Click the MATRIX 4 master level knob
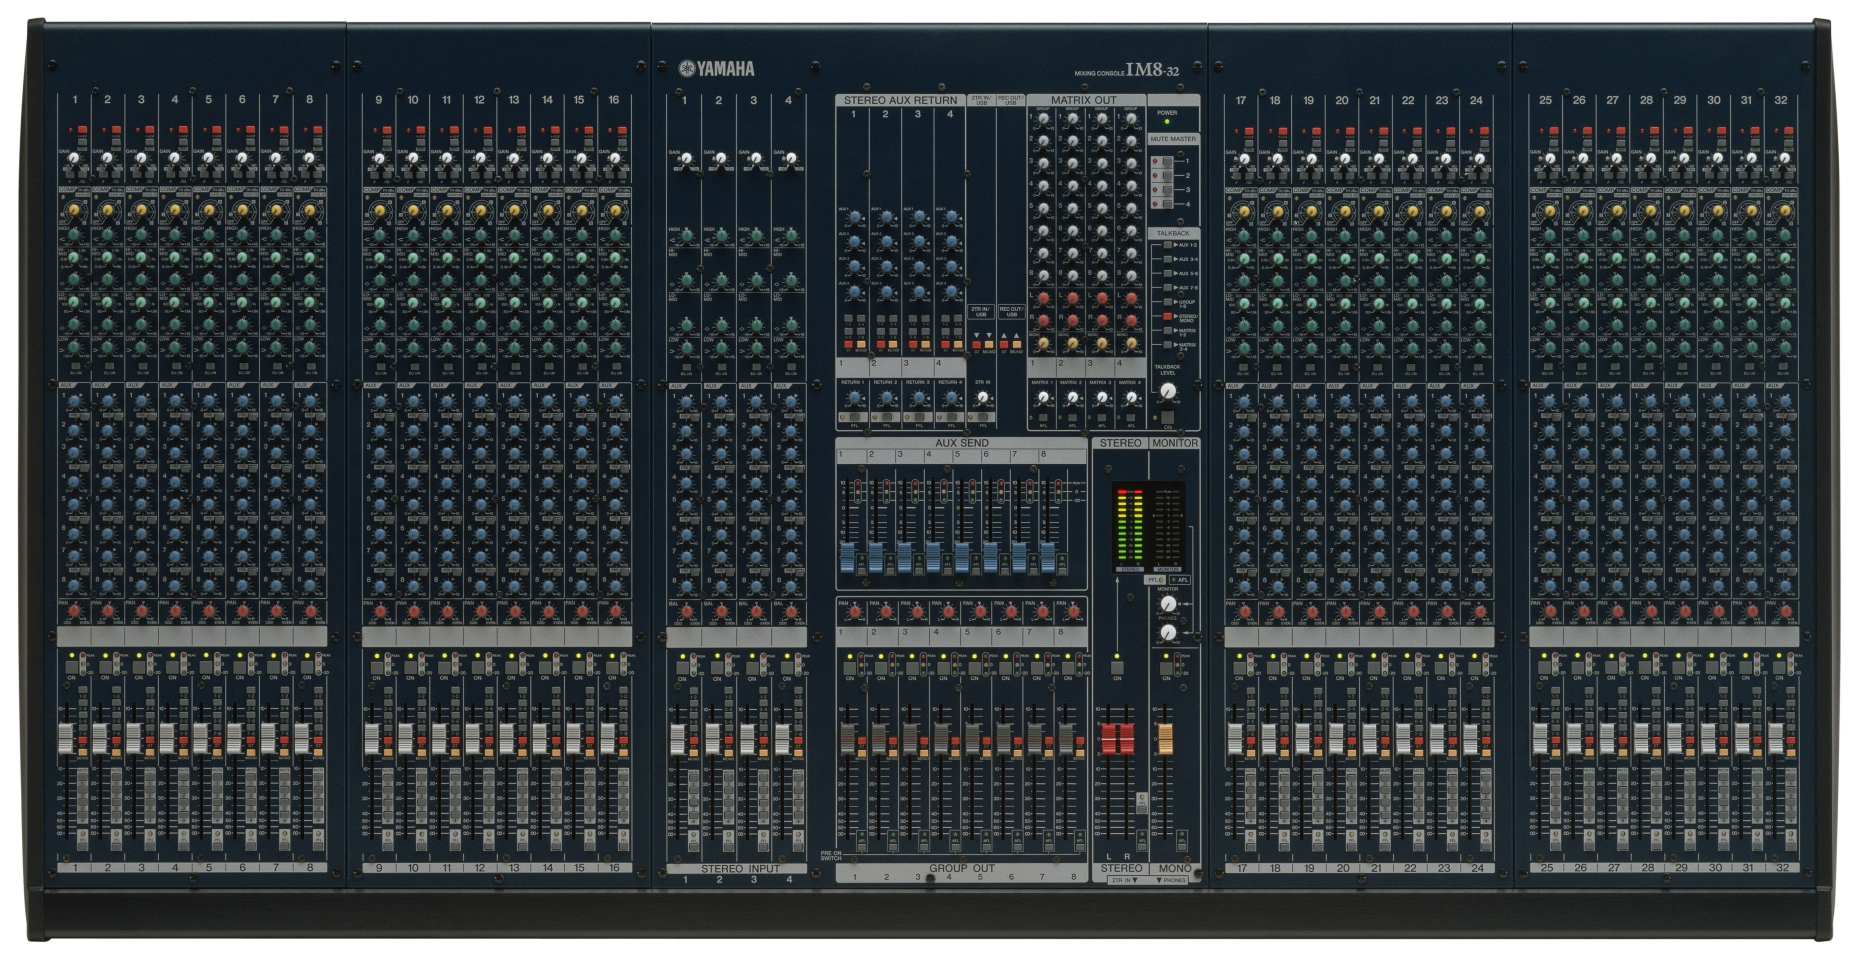 pyautogui.click(x=1131, y=398)
